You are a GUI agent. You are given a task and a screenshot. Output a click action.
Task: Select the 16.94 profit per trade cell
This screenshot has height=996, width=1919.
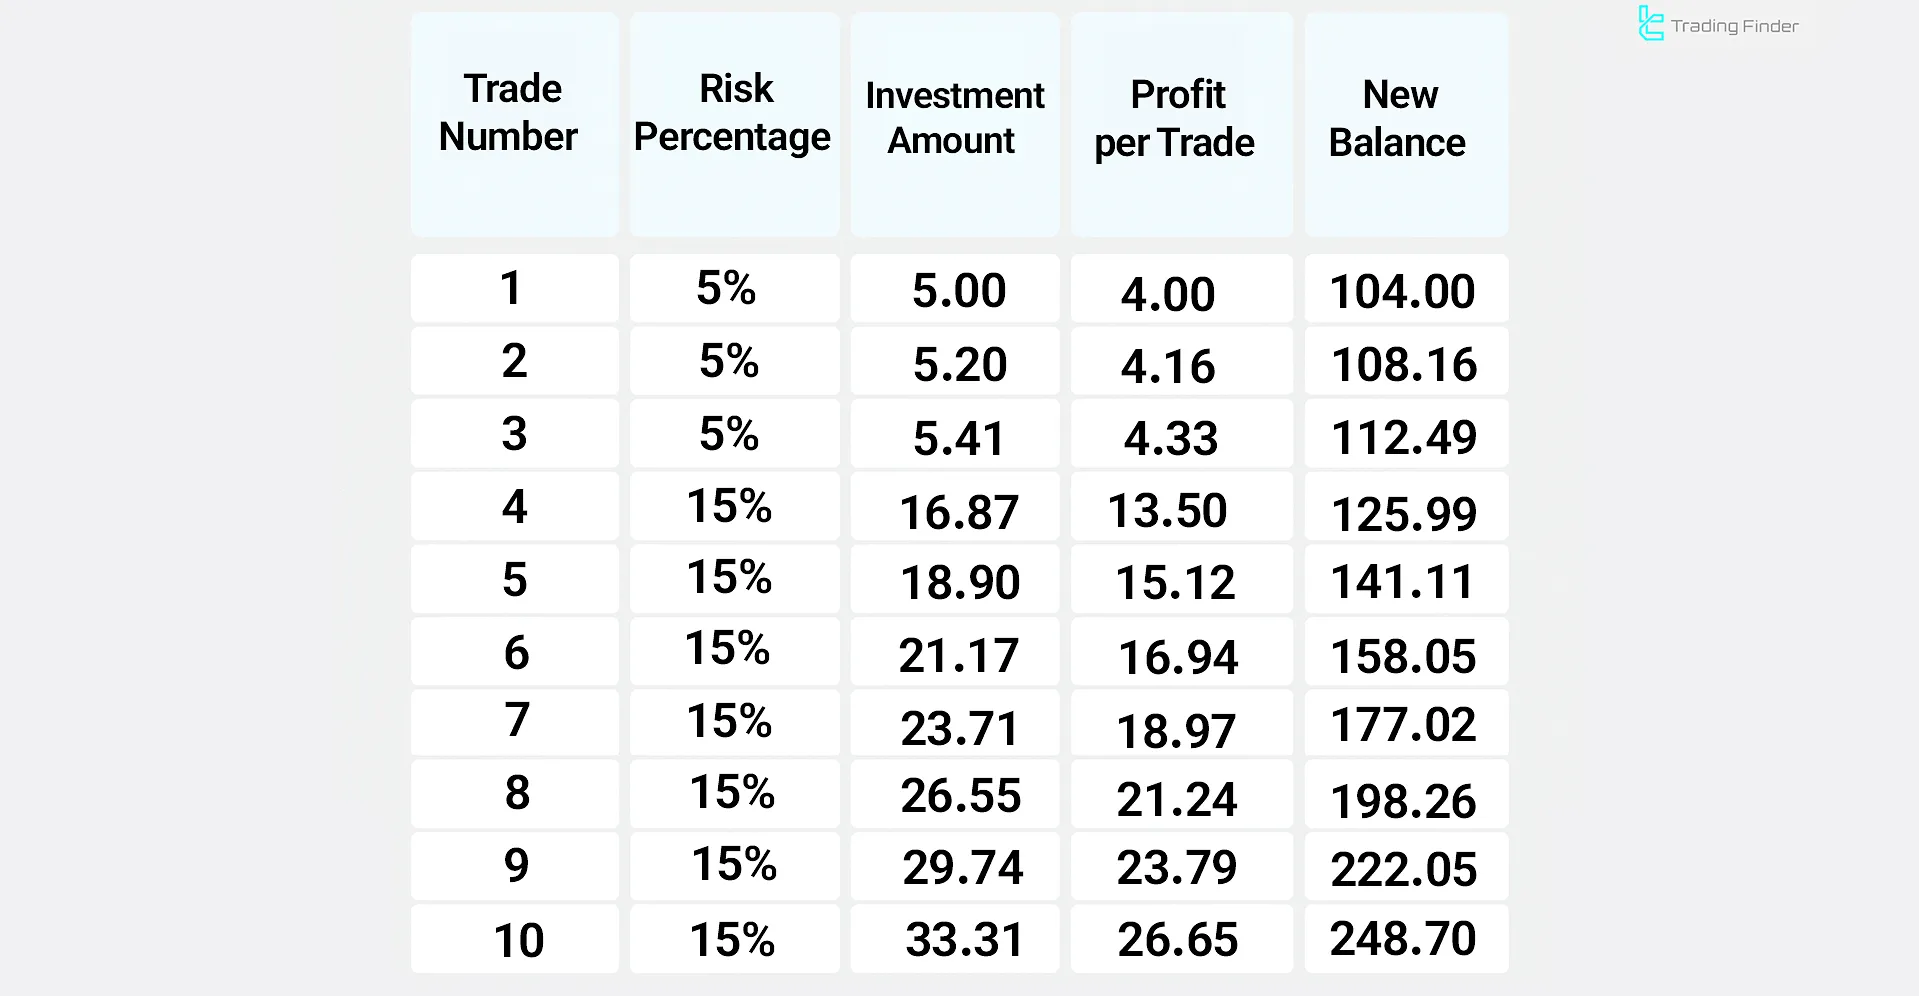coord(1178,656)
